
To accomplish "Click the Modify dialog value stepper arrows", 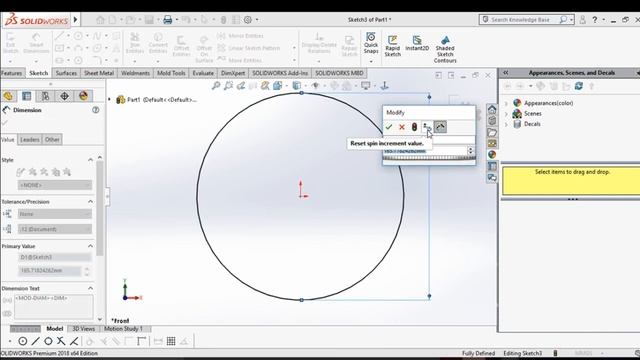I will tap(471, 151).
